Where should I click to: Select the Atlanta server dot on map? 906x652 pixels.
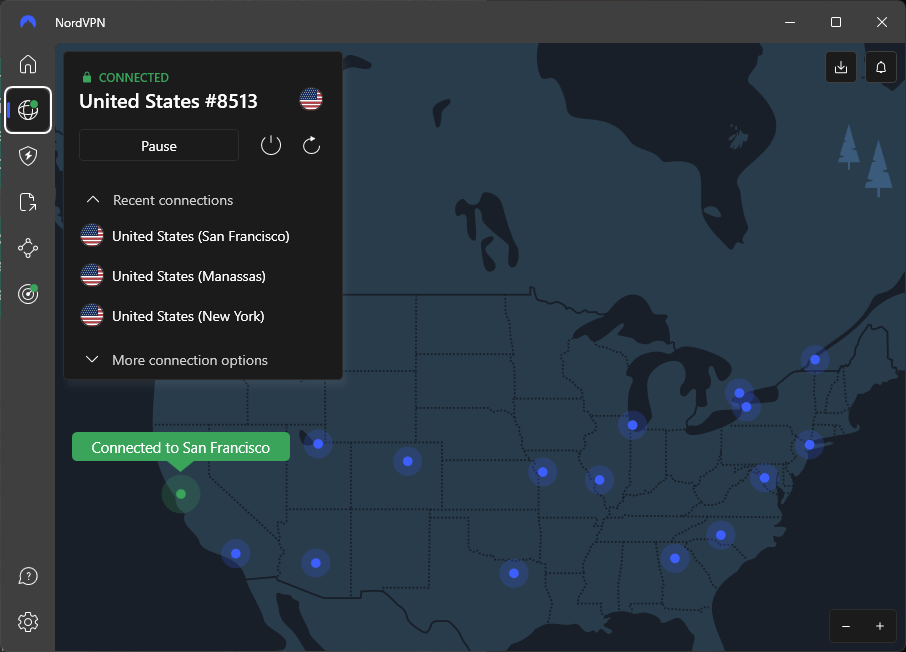pyautogui.click(x=674, y=558)
